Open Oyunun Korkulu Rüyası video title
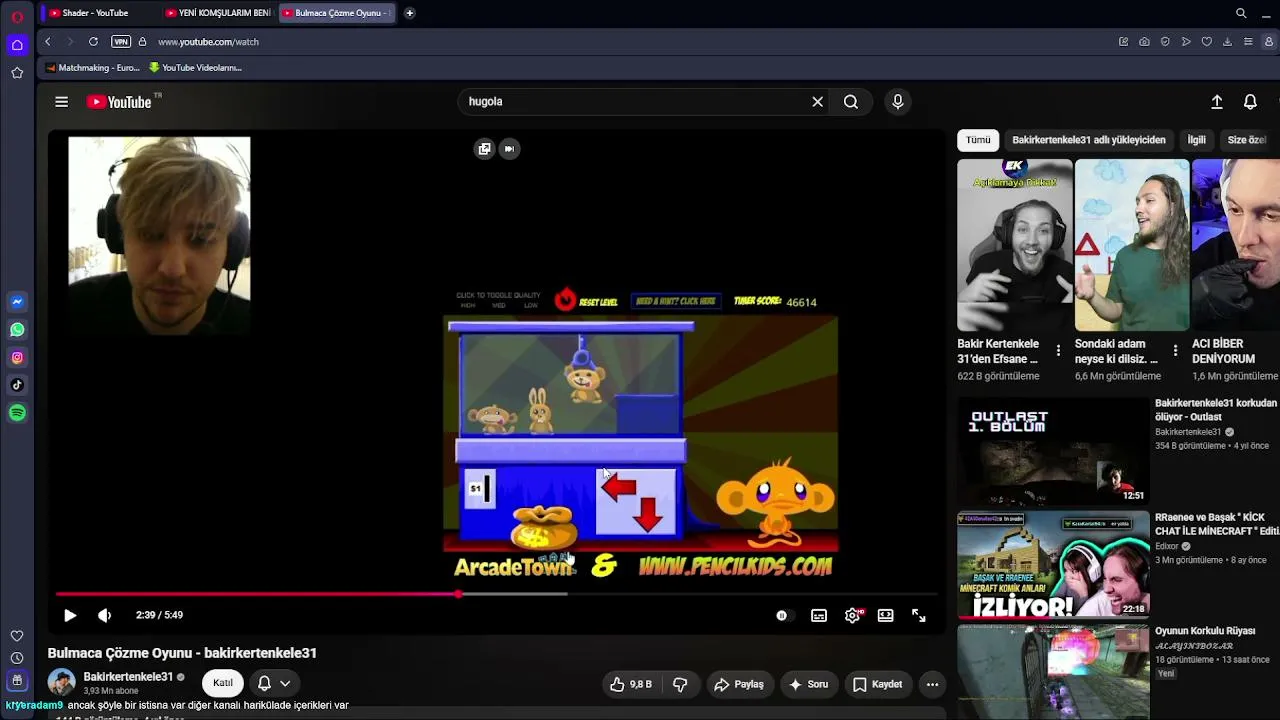This screenshot has width=1280, height=720. [x=1205, y=631]
